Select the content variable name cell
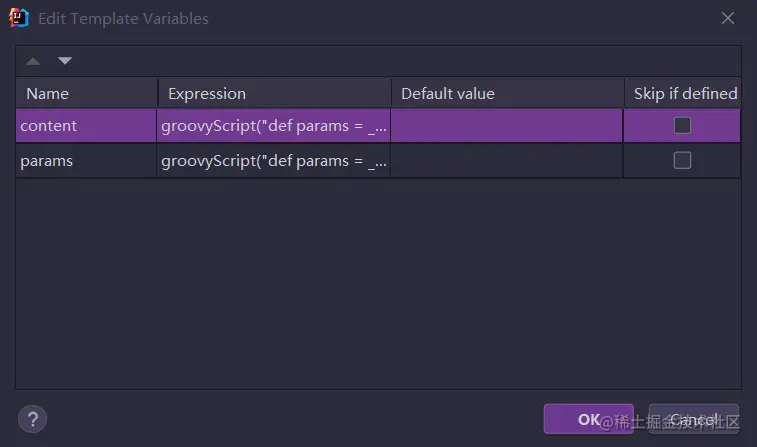The width and height of the screenshot is (757, 447). (x=86, y=126)
